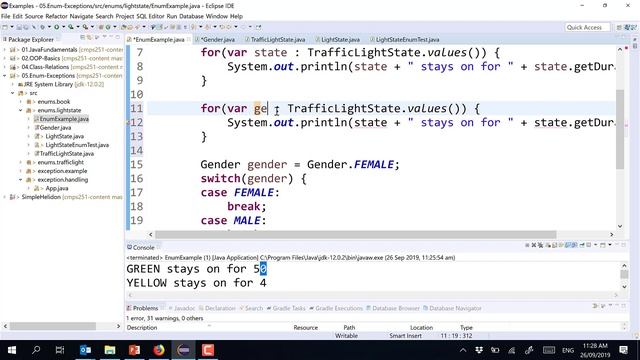Remove the launch from the console

(x=534, y=245)
